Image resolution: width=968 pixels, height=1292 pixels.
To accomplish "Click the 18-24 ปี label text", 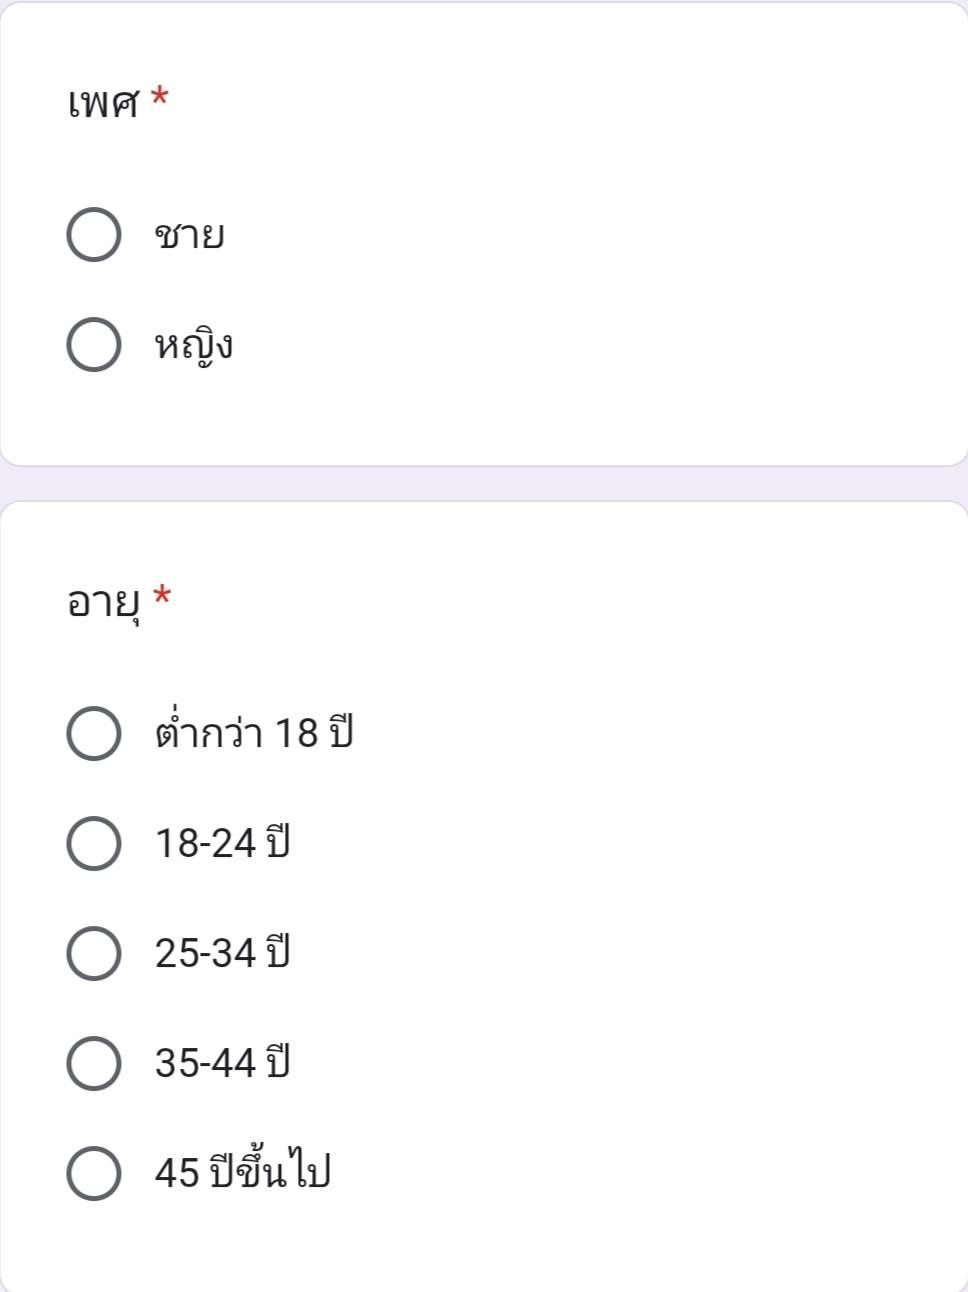I will point(222,842).
